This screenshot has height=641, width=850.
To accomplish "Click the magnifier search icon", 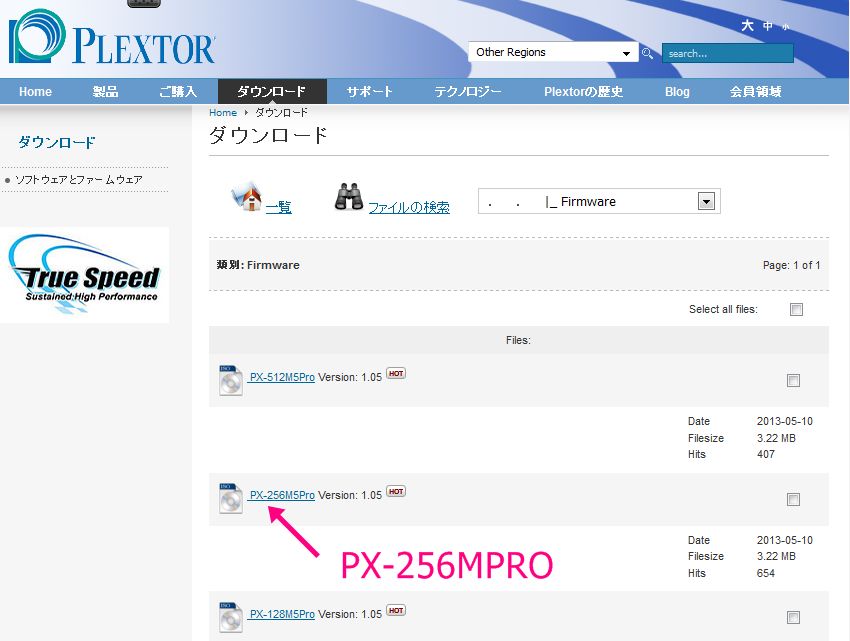I will 647,53.
